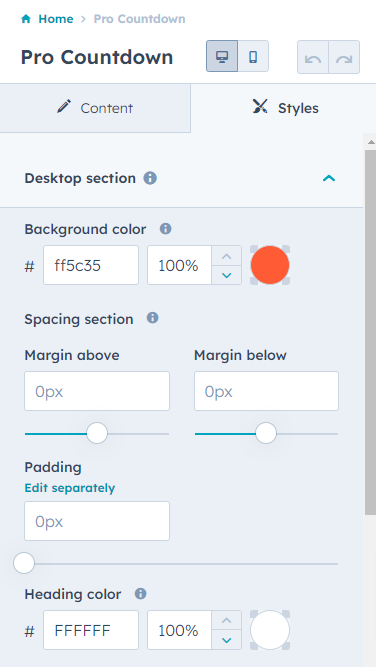Click the Home breadcrumb house icon
Screen dimensions: 376x667
click(26, 19)
